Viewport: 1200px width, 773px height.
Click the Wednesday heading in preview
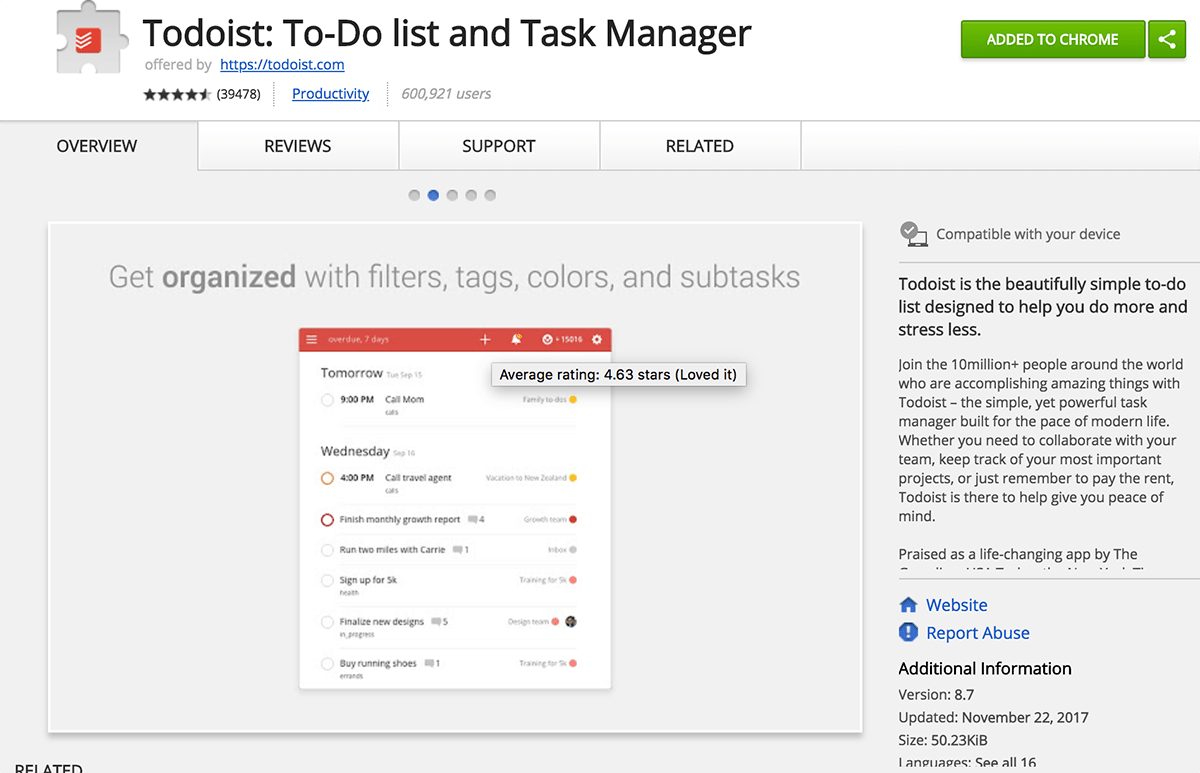(355, 452)
